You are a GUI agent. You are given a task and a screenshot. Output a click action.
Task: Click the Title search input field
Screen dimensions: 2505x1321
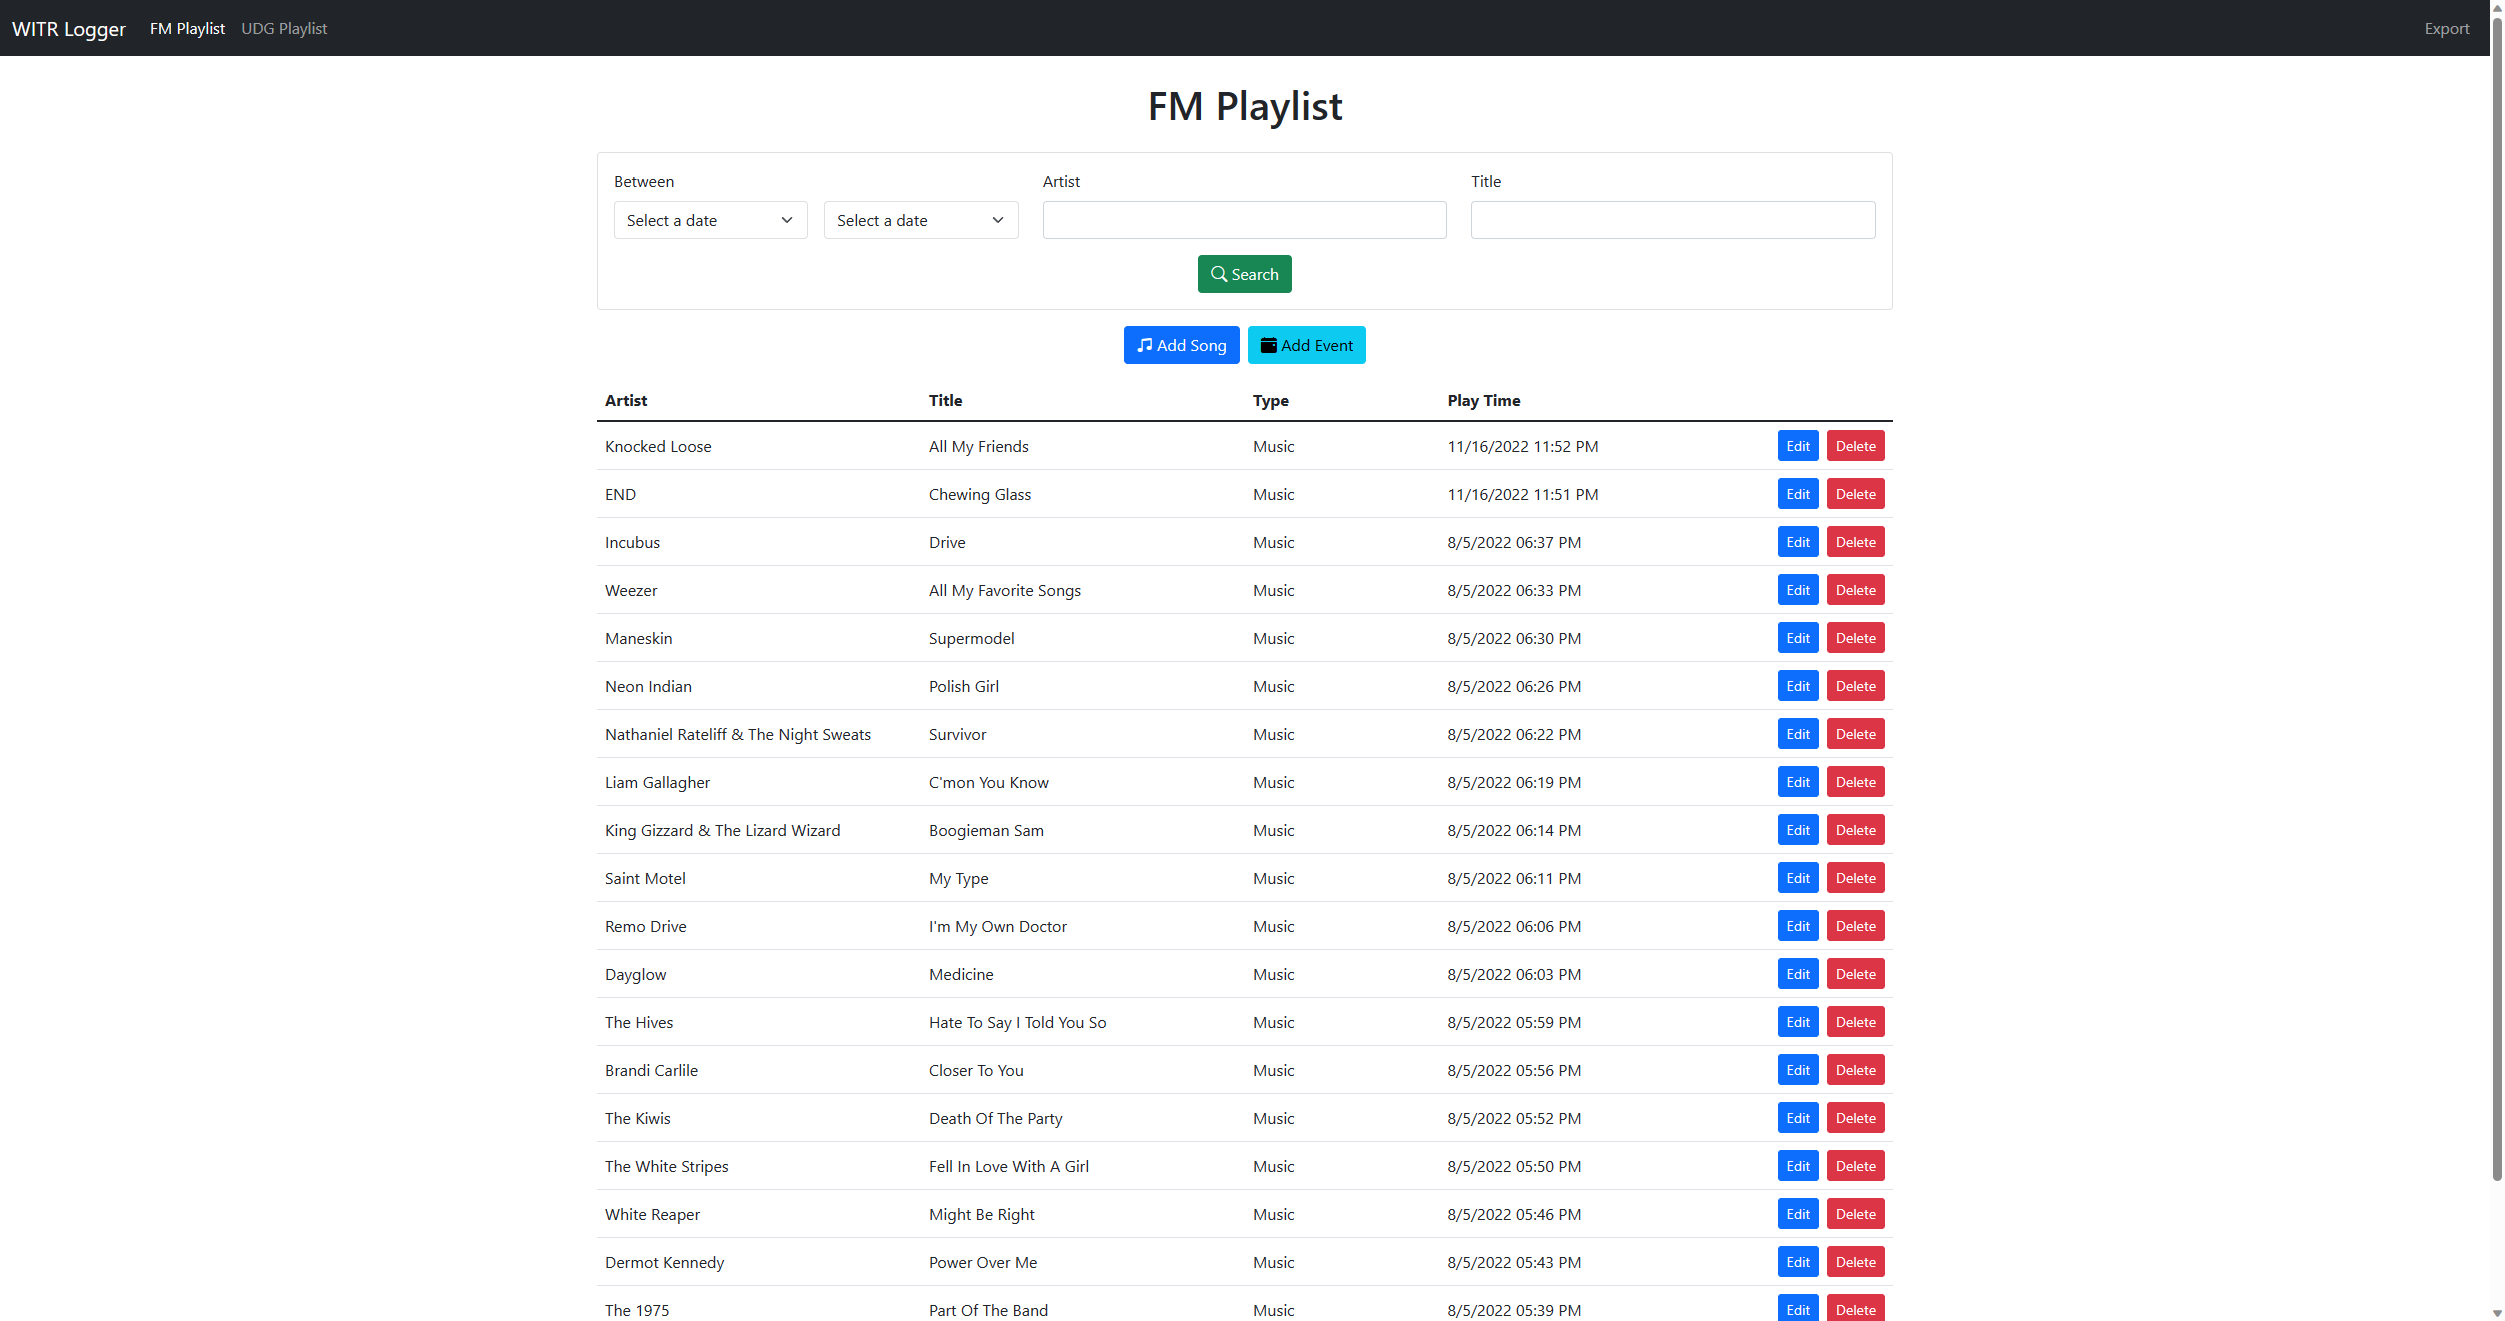(1672, 219)
